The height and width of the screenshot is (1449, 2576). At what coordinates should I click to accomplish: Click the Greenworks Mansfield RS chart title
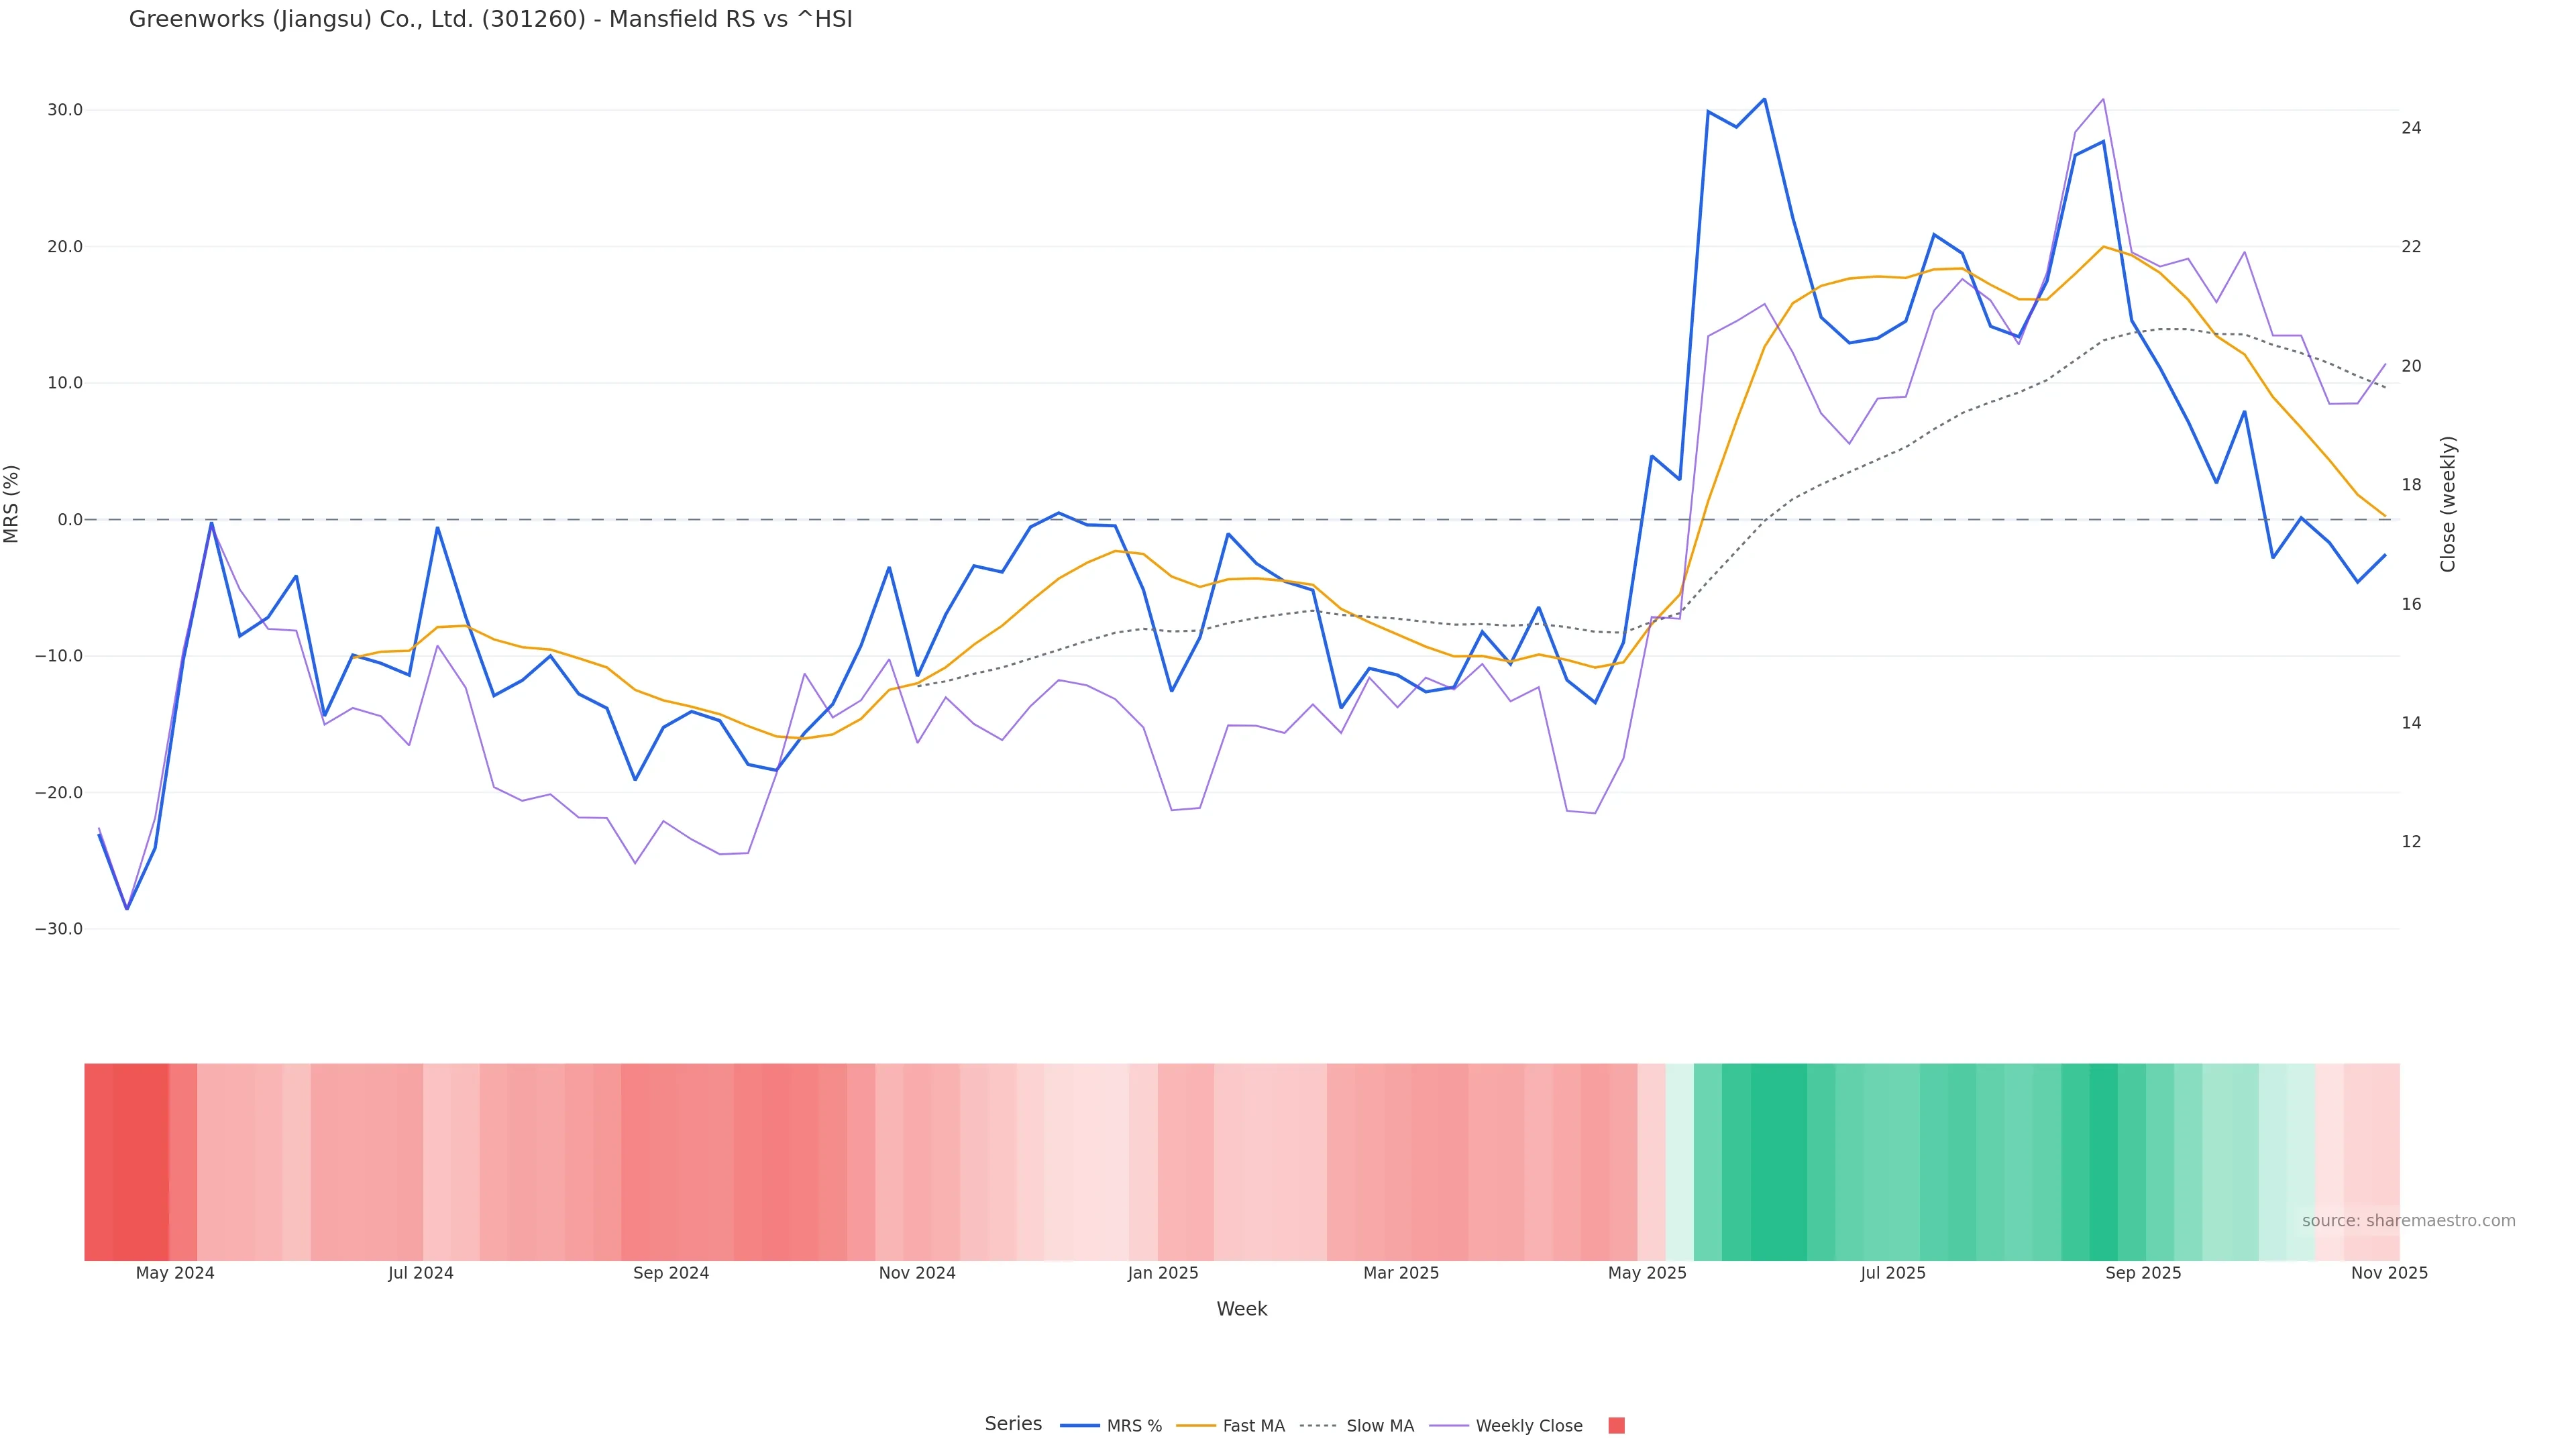point(490,19)
